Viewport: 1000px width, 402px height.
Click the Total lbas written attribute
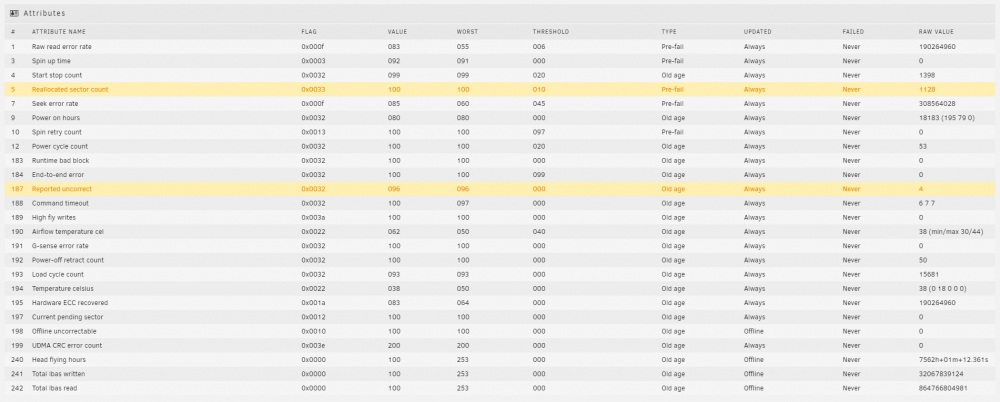click(x=59, y=374)
